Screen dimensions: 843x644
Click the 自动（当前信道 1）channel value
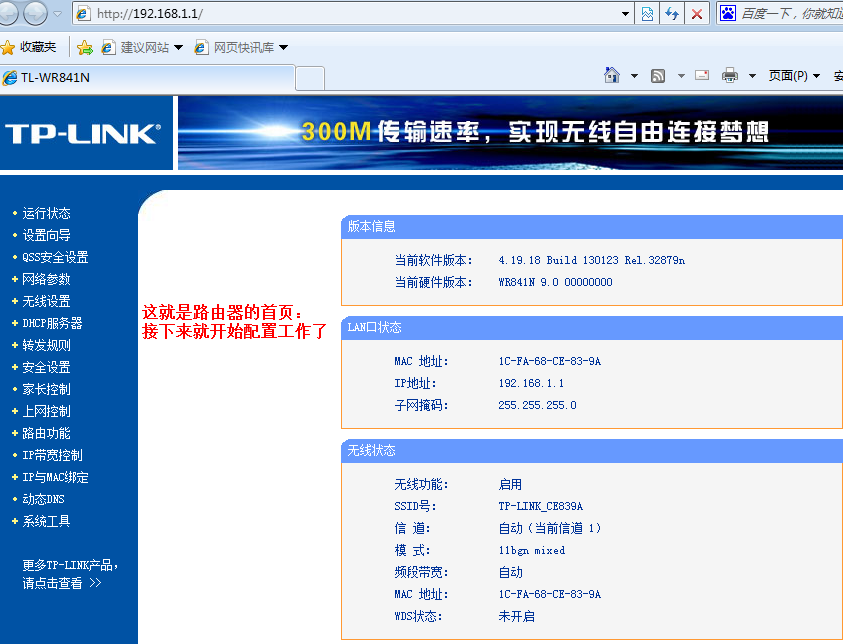[x=549, y=529]
